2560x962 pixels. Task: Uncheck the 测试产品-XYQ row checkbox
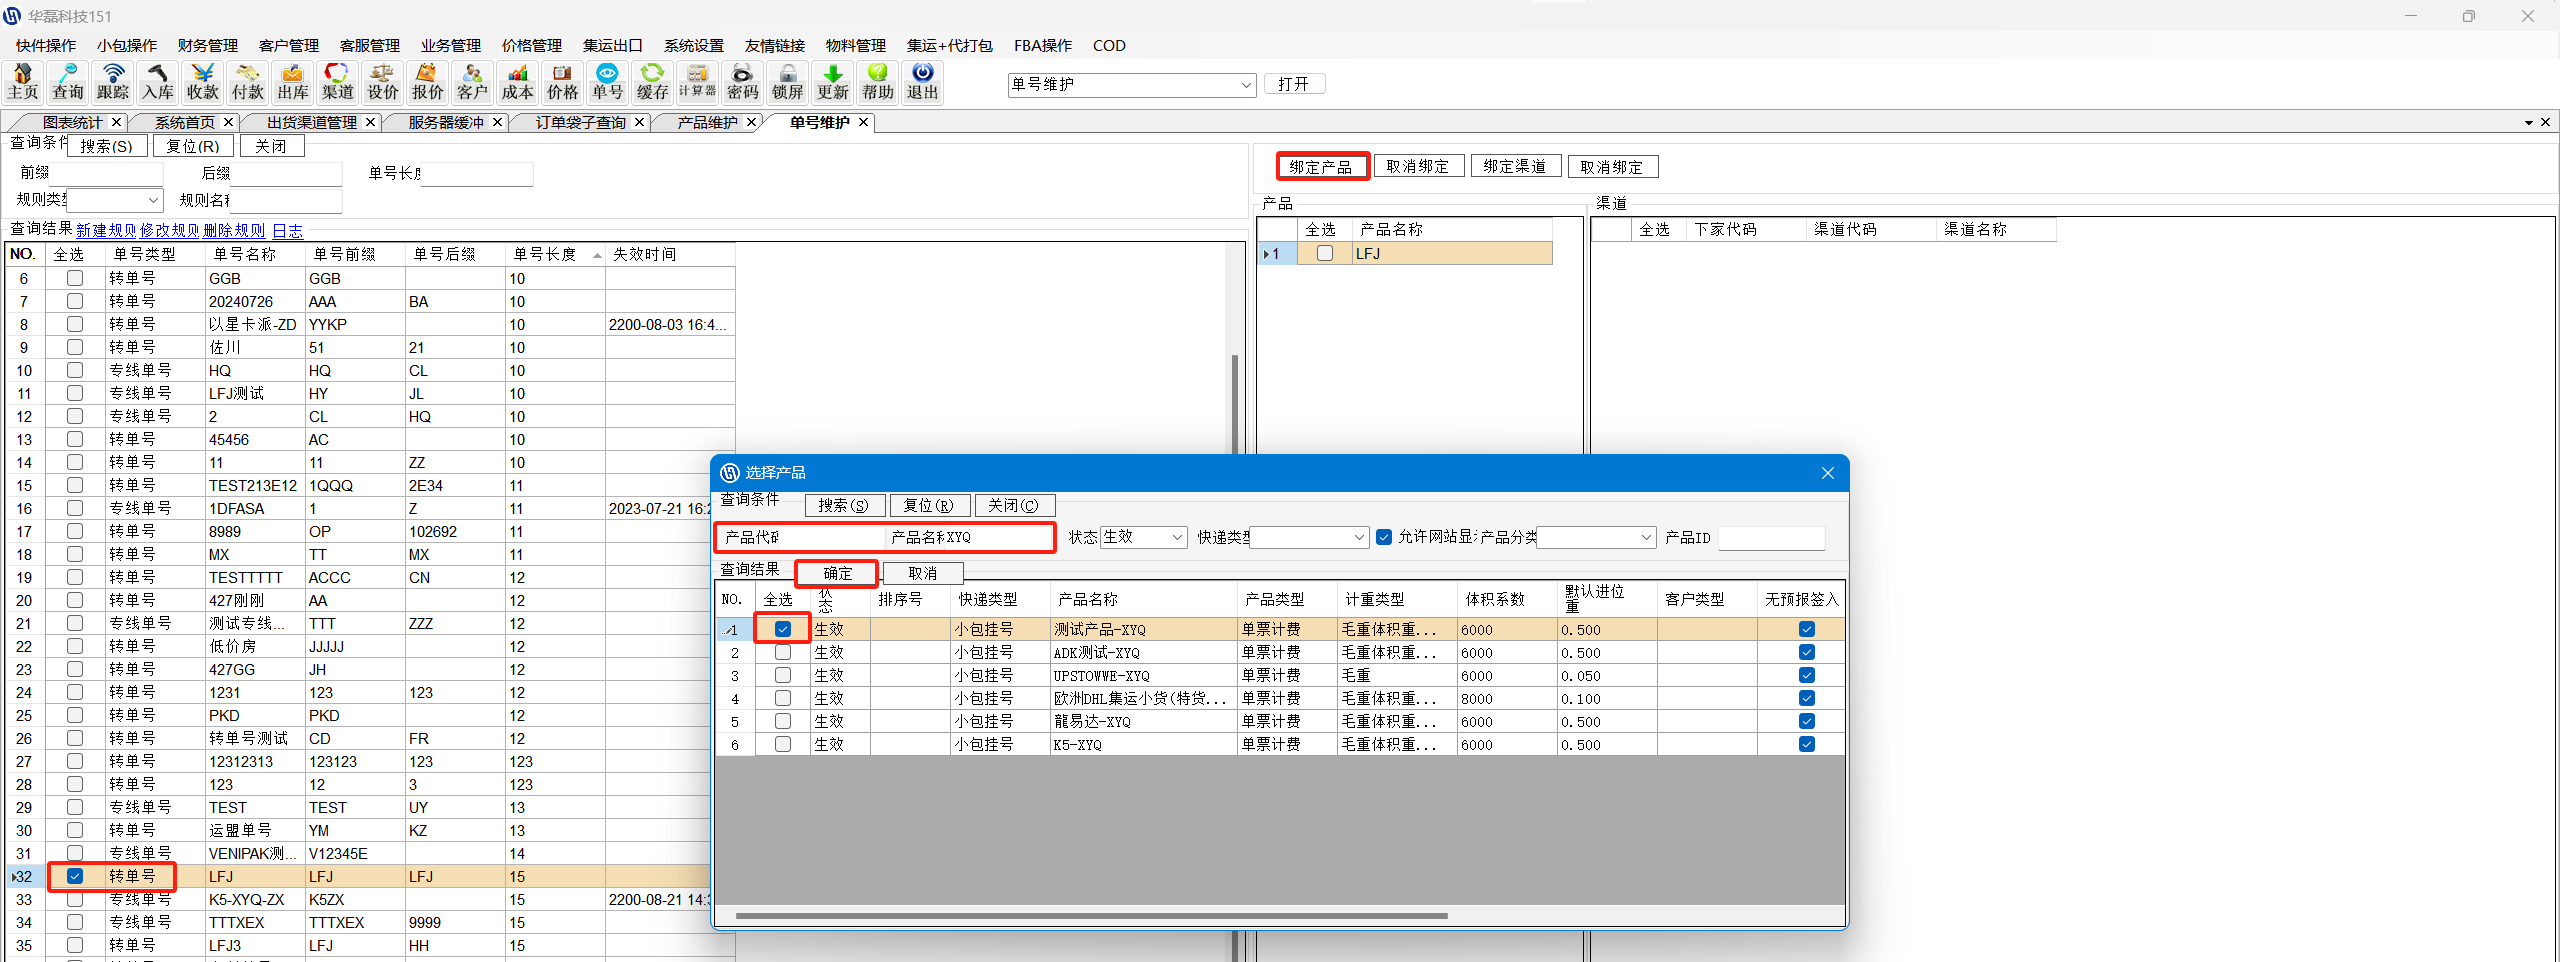783,629
